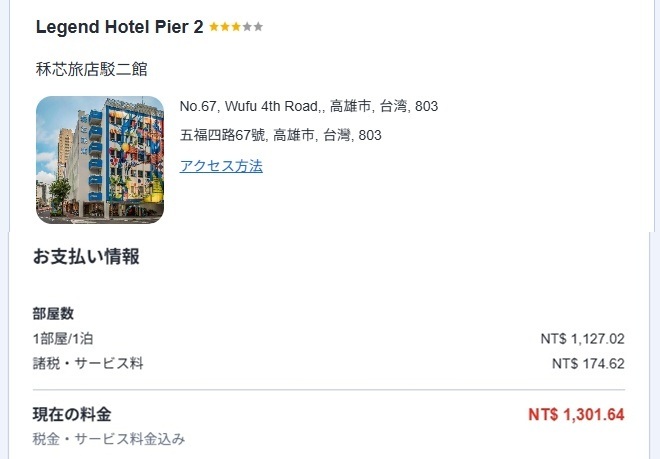Screen dimensions: 660x459
Task: Click the red total NT$ 1,301.64
Action: coord(576,414)
